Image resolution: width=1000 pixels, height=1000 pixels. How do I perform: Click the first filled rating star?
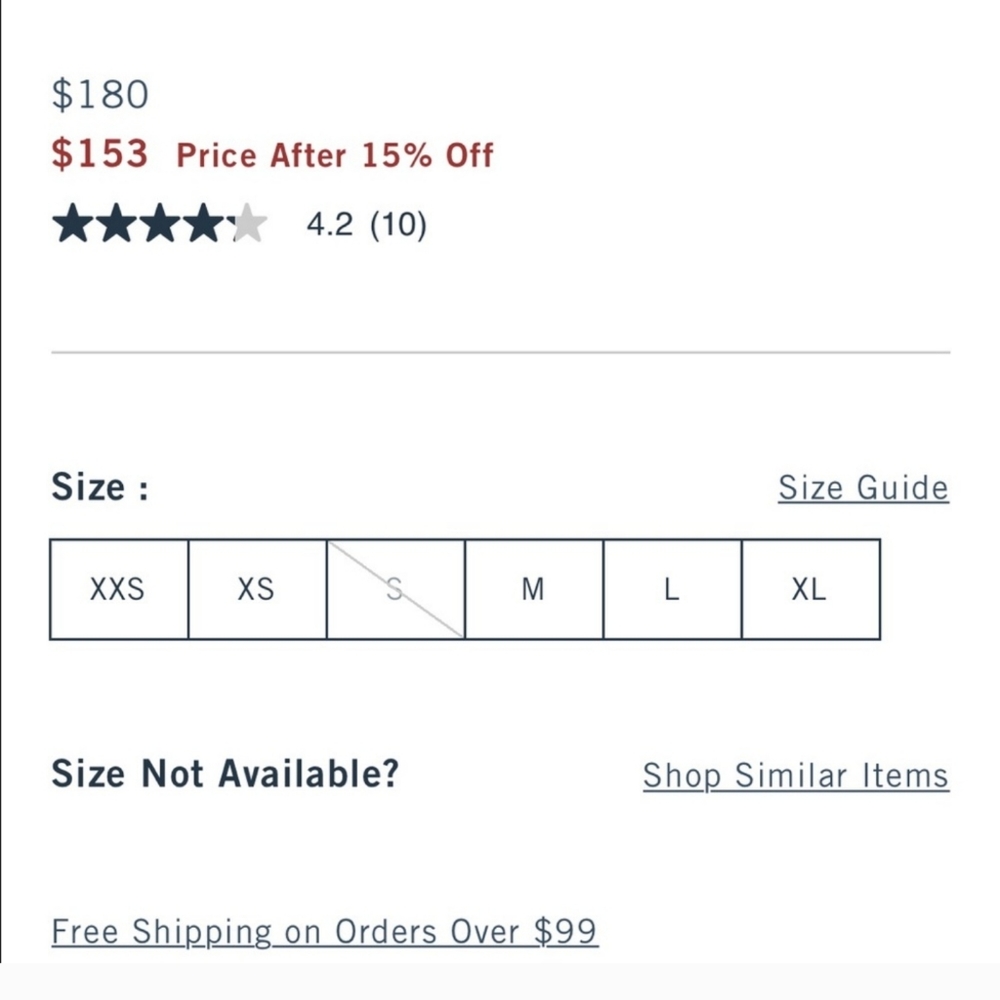tap(72, 224)
